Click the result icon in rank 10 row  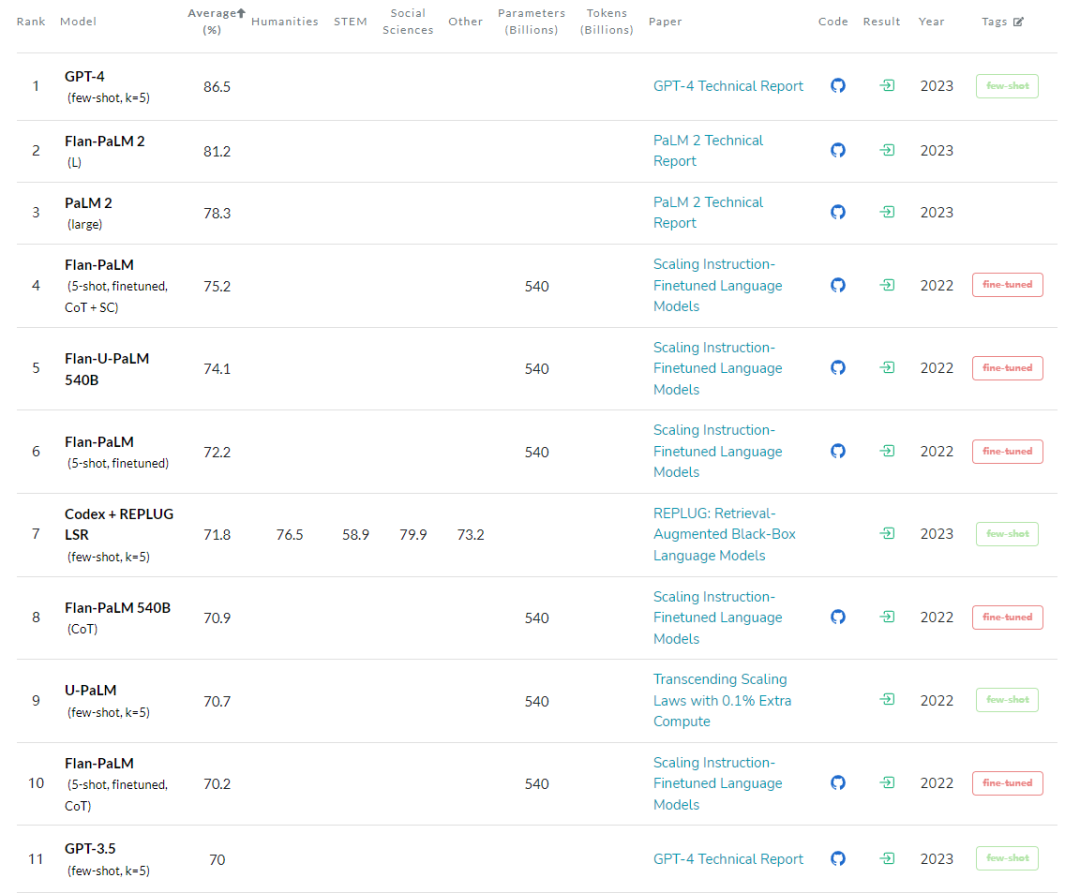887,783
